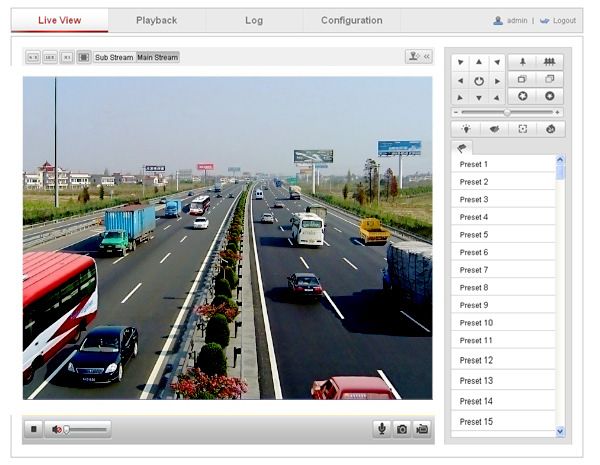Pan camera right with PTZ arrow
600x465 pixels.
(x=497, y=81)
